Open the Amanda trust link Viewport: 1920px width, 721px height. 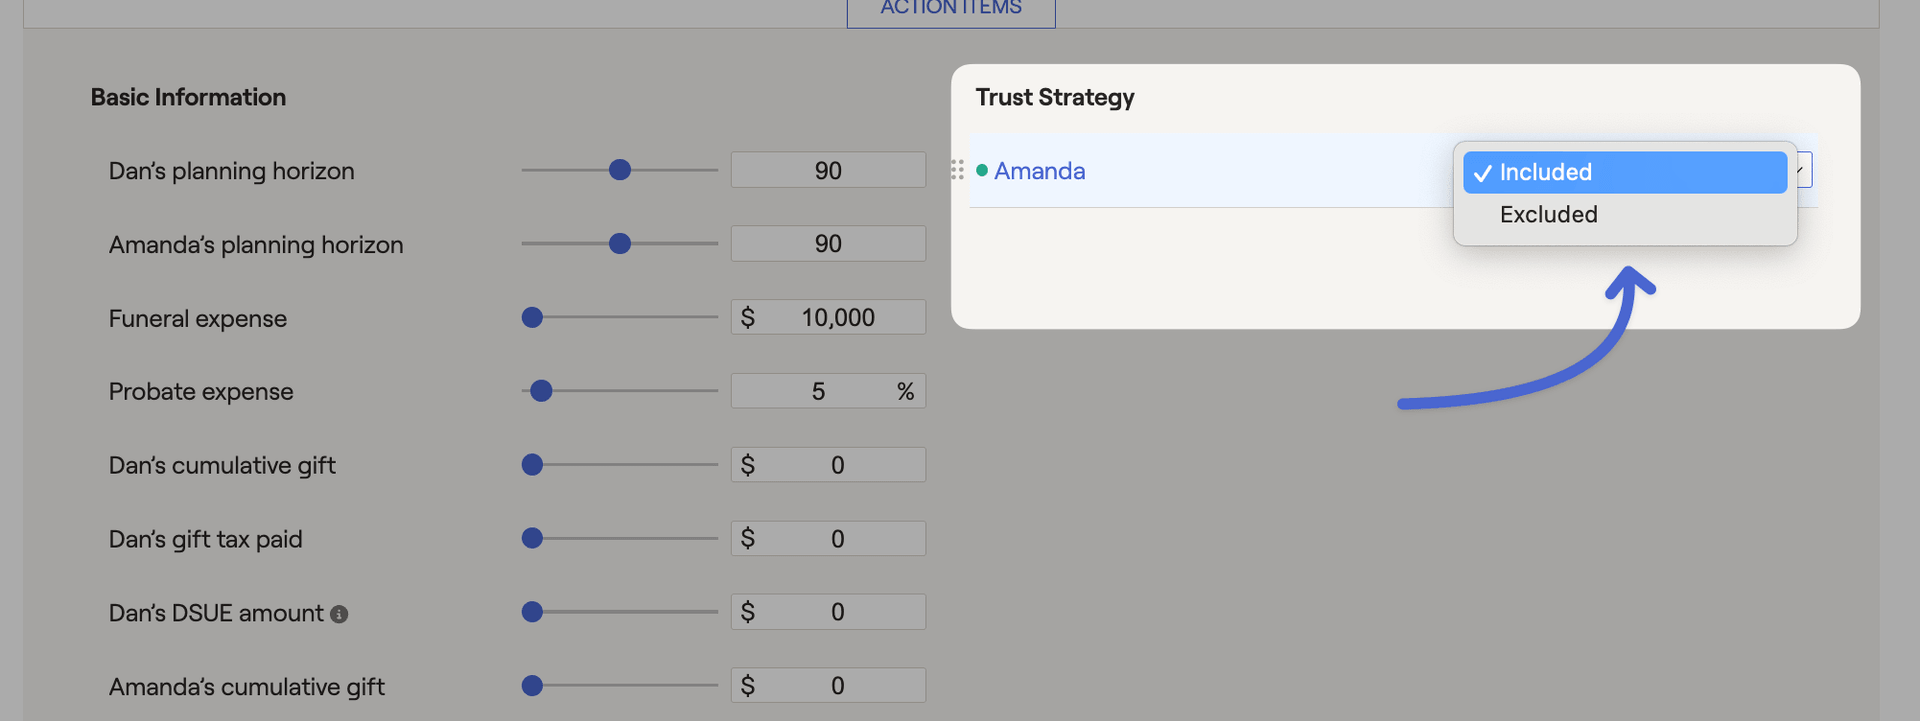1039,171
